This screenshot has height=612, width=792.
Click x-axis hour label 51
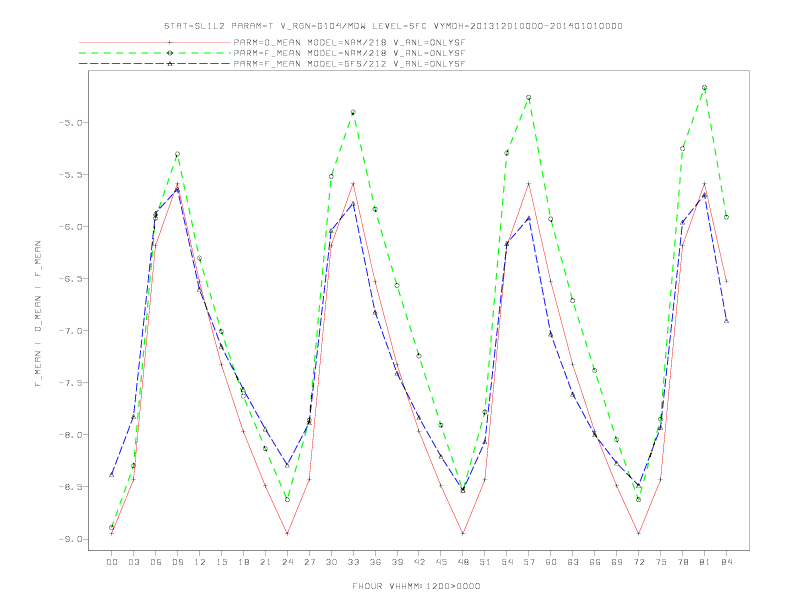(485, 562)
